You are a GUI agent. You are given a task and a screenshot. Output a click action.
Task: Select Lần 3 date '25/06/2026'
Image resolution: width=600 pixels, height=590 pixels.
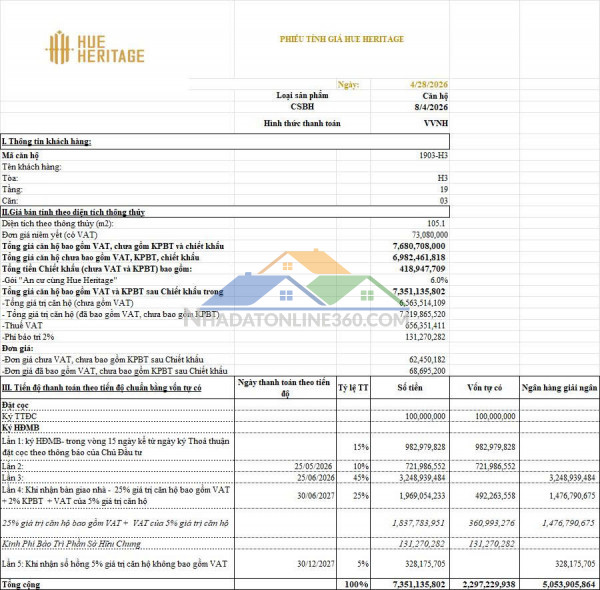316,478
